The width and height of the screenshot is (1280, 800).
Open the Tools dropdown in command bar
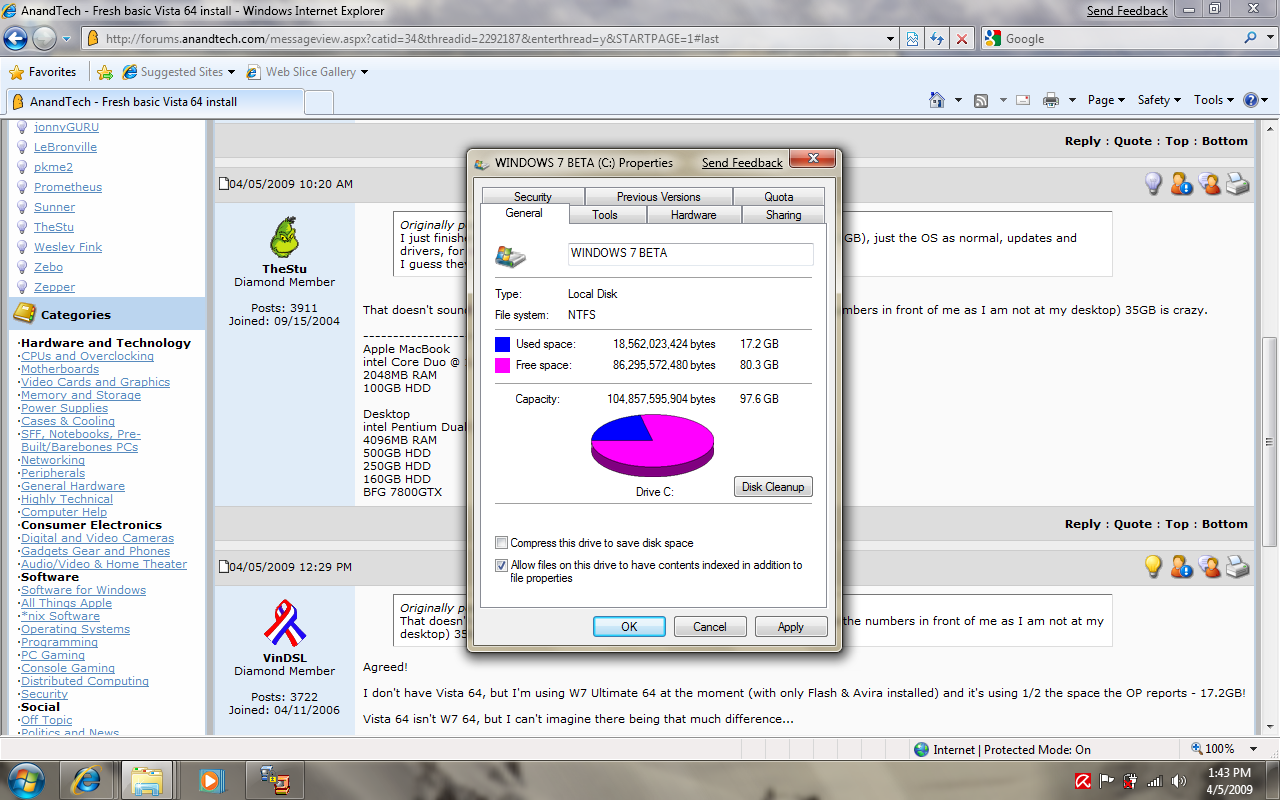point(1214,100)
